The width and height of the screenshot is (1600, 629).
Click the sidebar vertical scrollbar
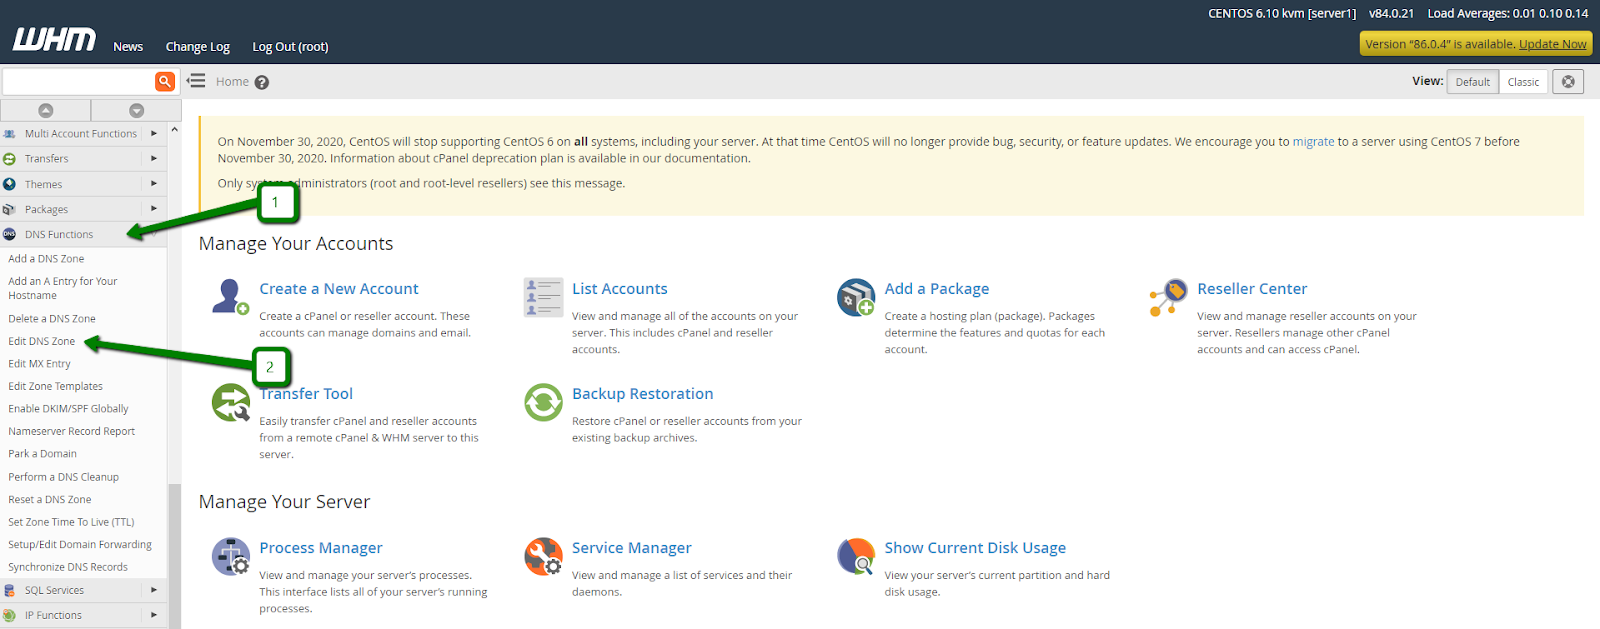175,555
